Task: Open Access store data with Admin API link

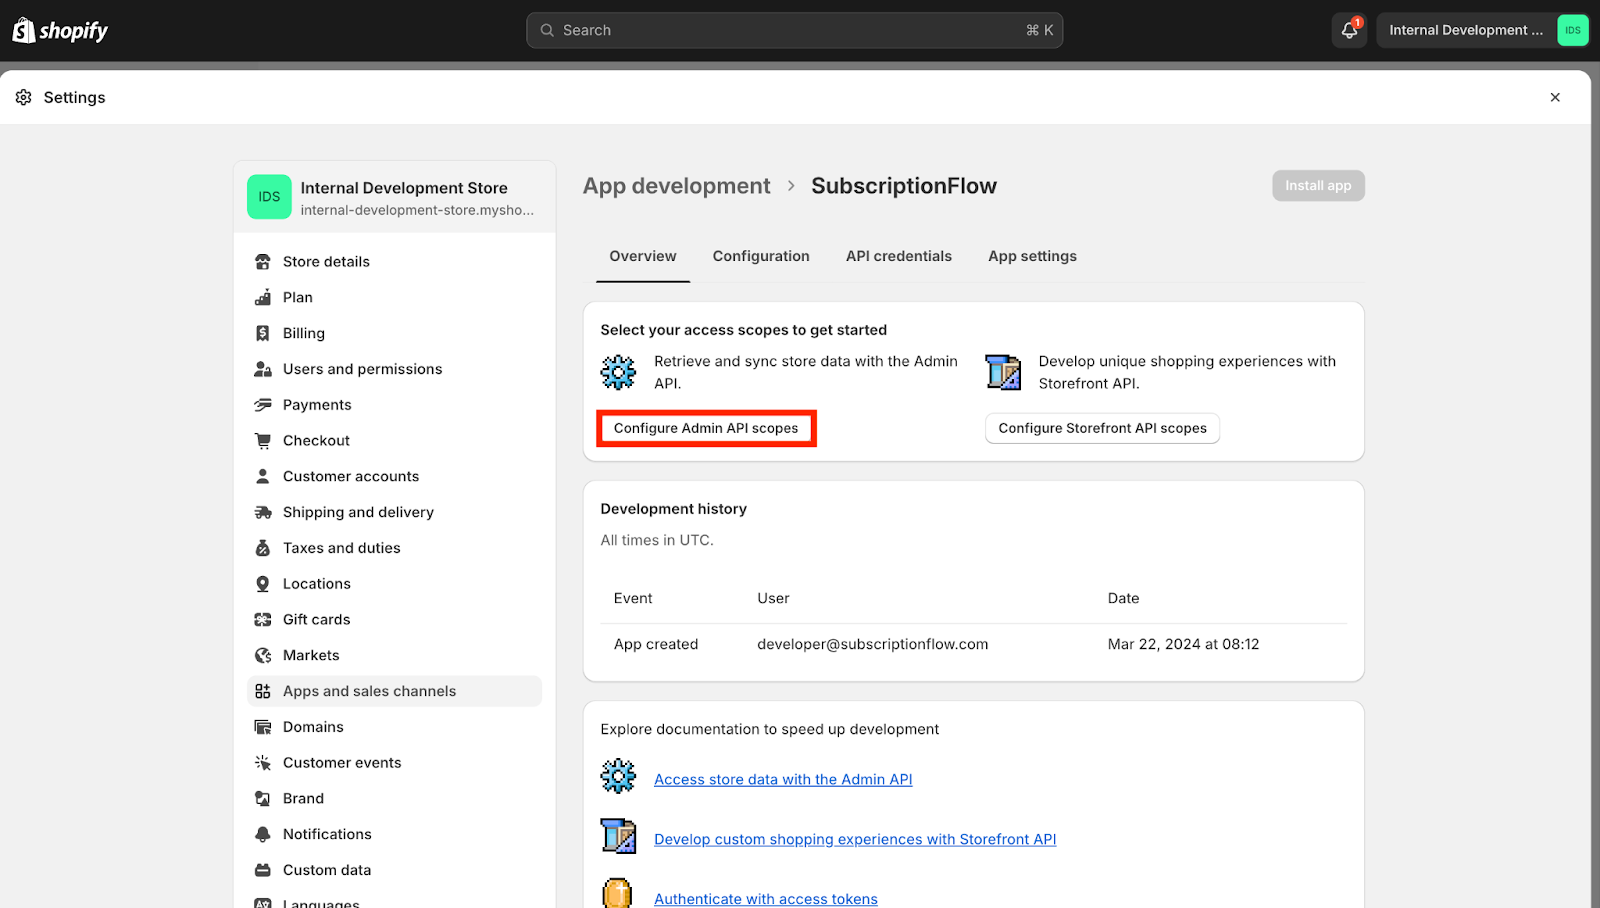Action: pos(783,779)
